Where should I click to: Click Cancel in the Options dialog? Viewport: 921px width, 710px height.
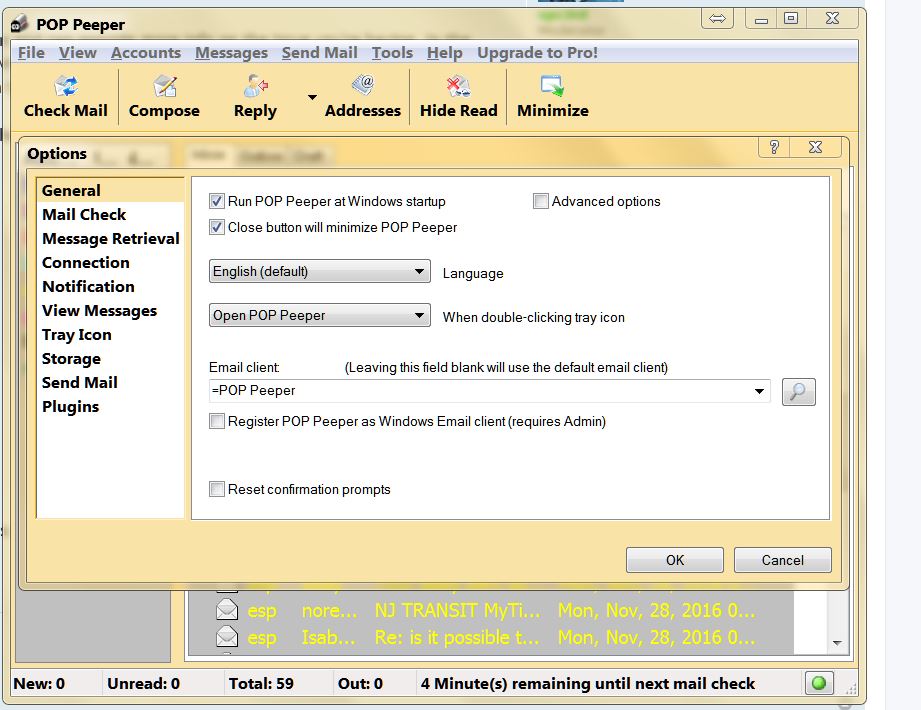click(x=782, y=560)
